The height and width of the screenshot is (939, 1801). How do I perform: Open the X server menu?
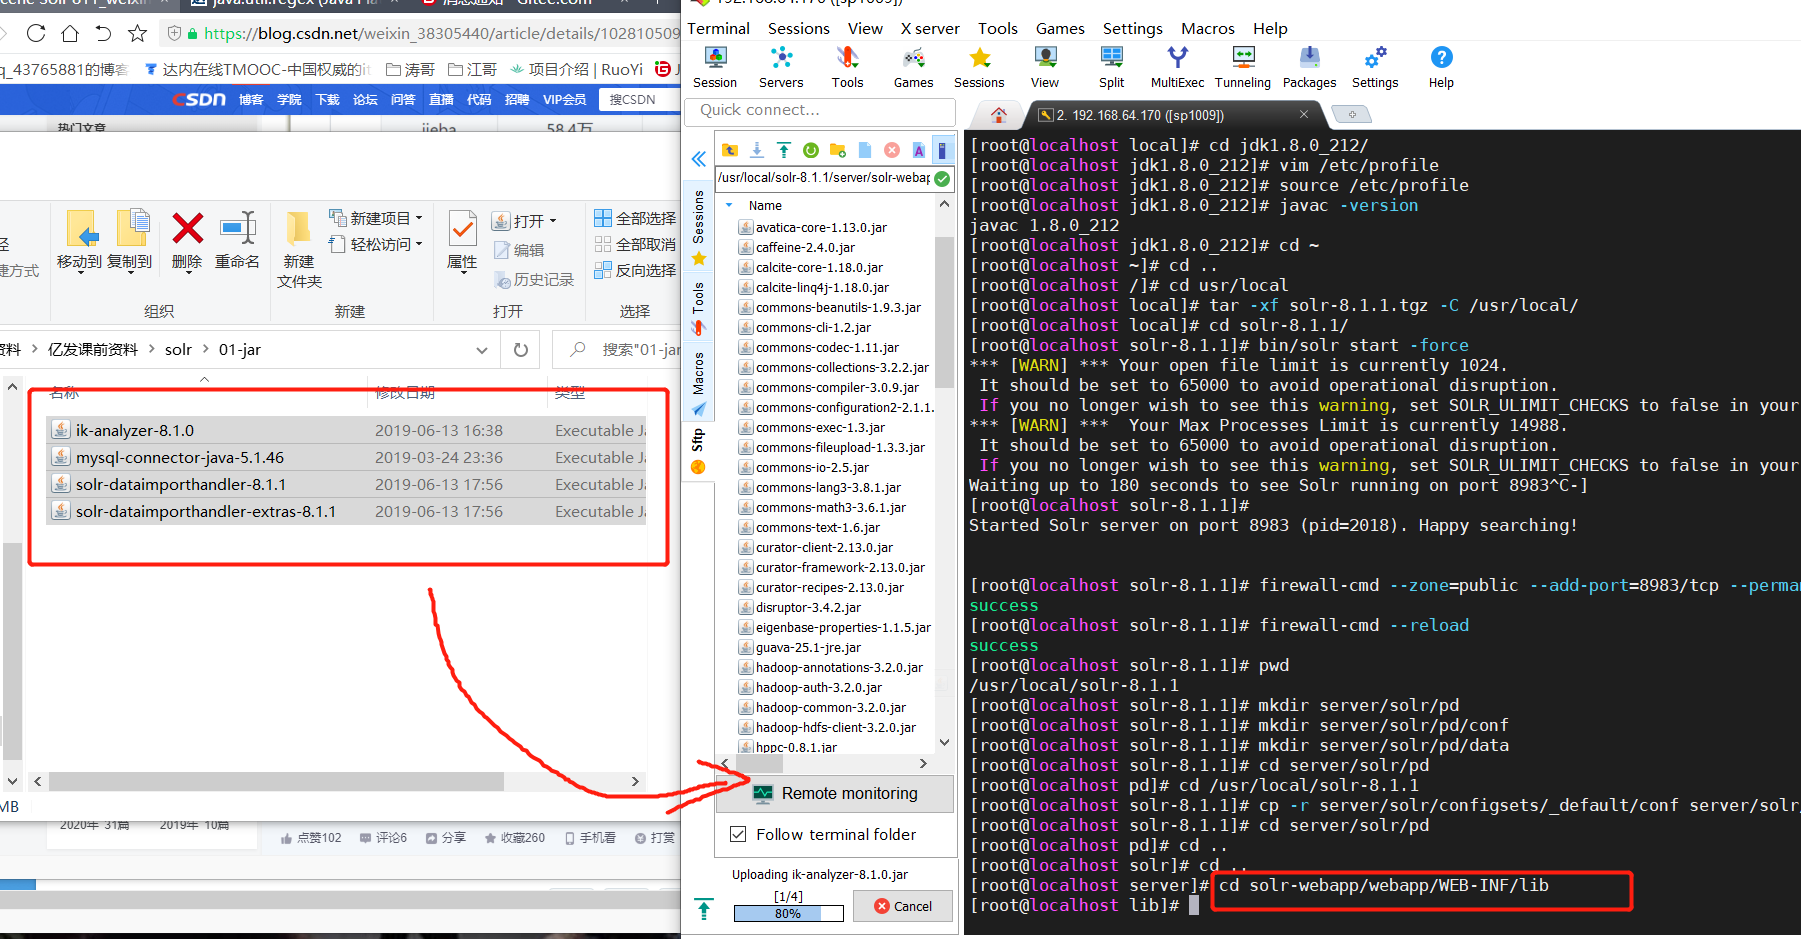[x=930, y=28]
